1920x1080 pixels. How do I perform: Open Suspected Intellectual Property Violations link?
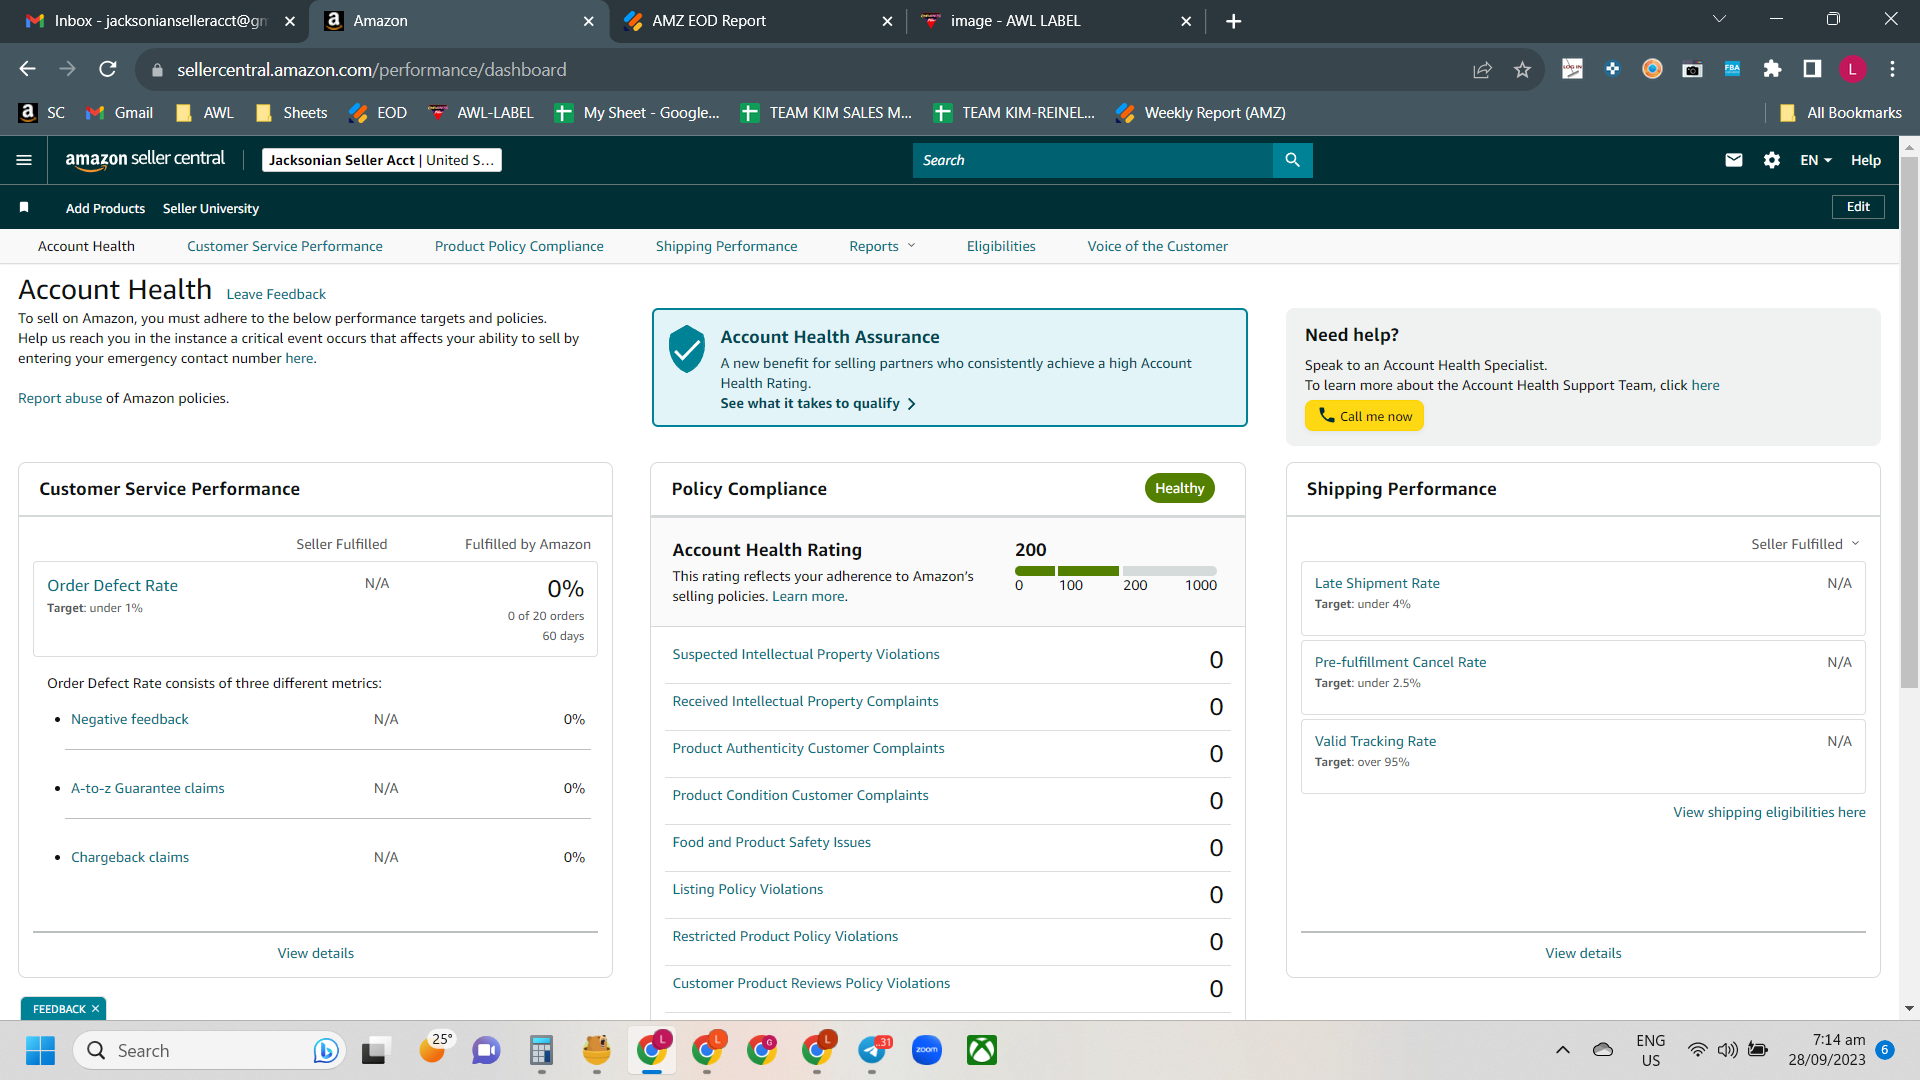click(x=806, y=654)
